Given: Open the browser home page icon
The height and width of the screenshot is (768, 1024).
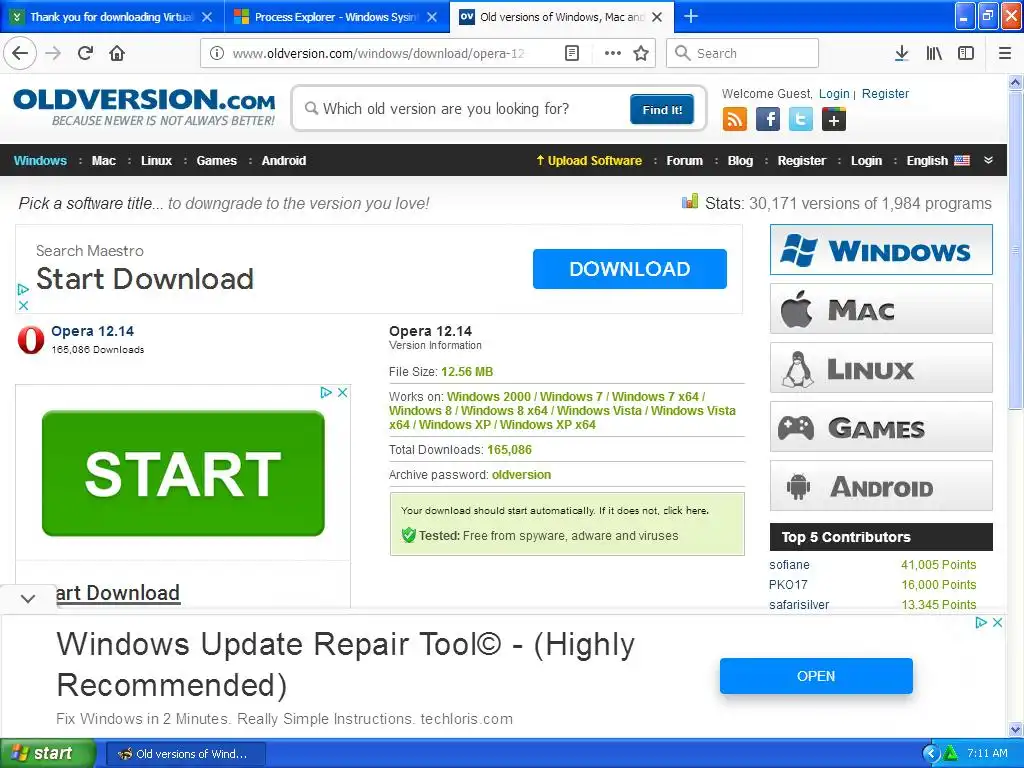Looking at the screenshot, I should pyautogui.click(x=117, y=53).
